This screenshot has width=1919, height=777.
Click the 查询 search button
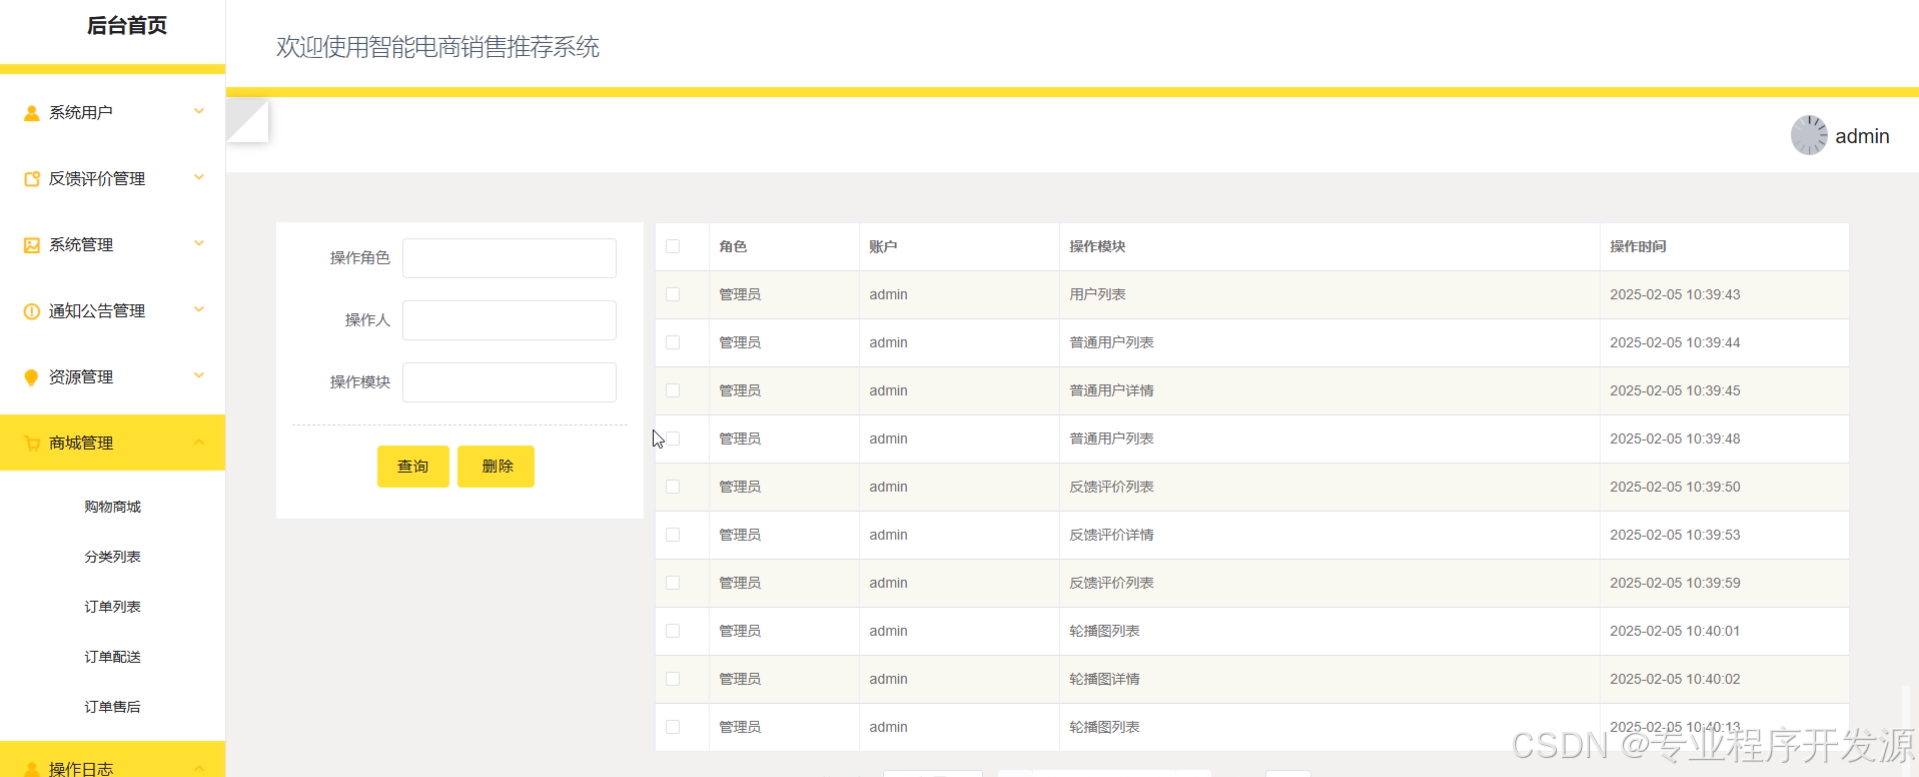coord(413,466)
